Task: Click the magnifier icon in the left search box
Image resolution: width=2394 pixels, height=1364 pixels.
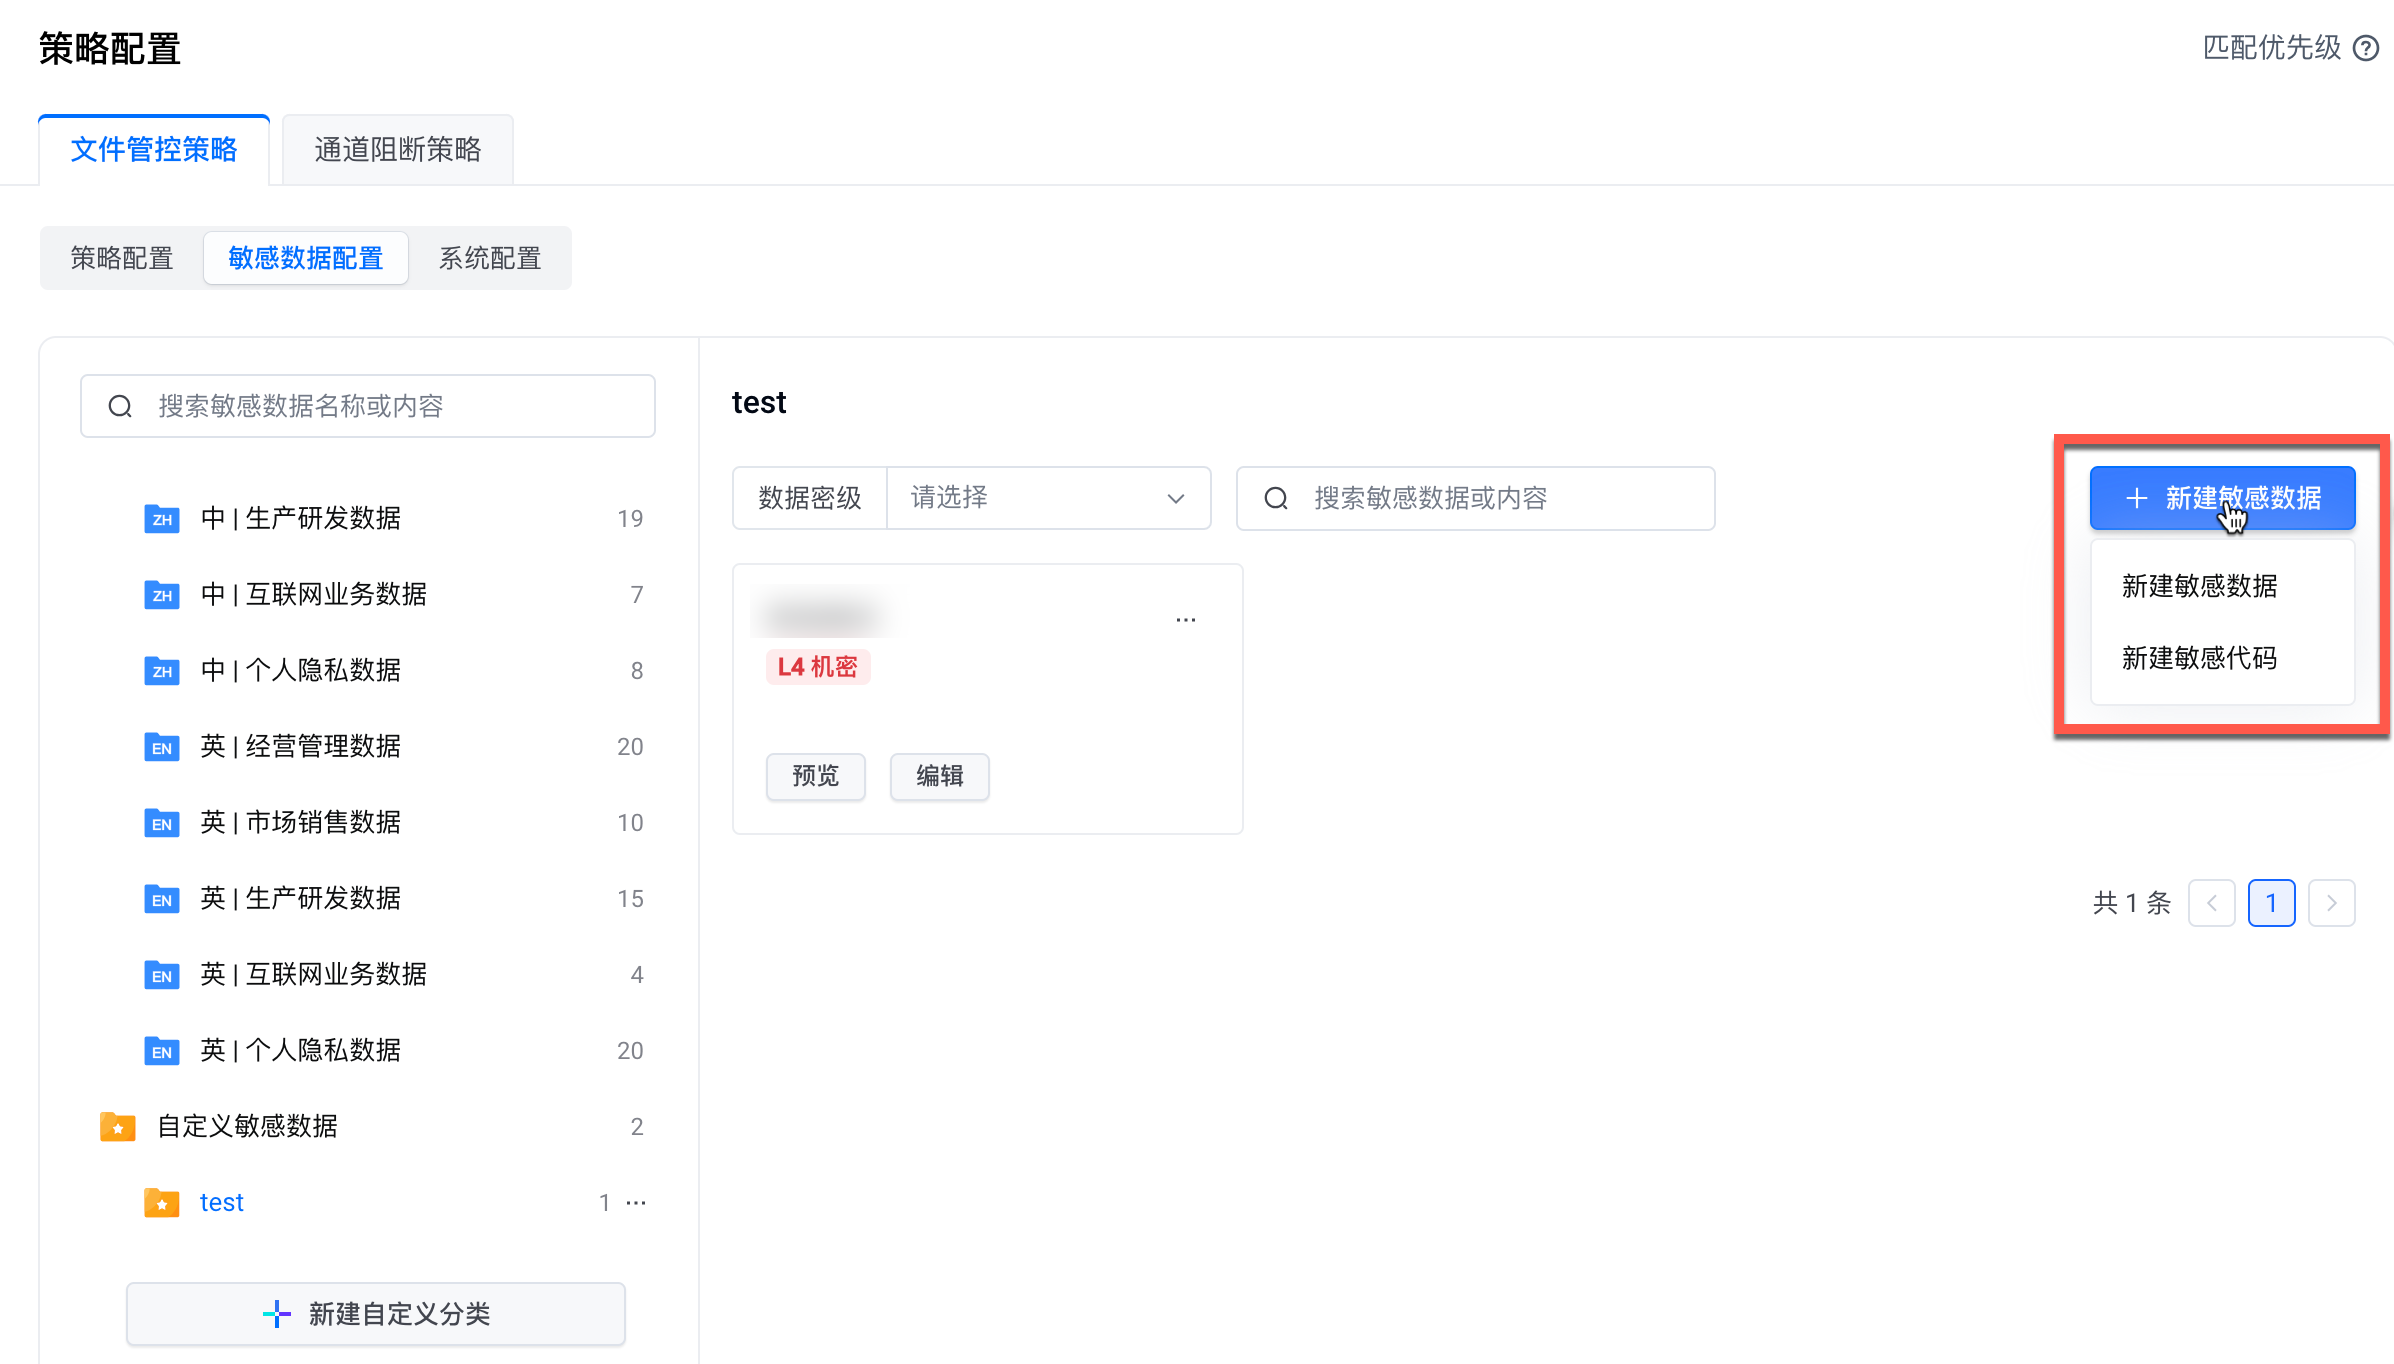Action: [x=120, y=406]
